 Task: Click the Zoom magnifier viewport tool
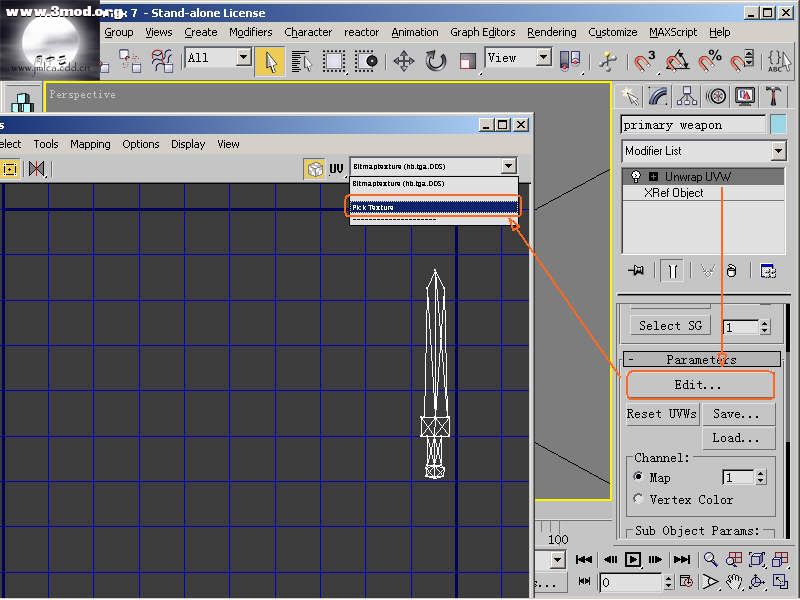tap(710, 560)
